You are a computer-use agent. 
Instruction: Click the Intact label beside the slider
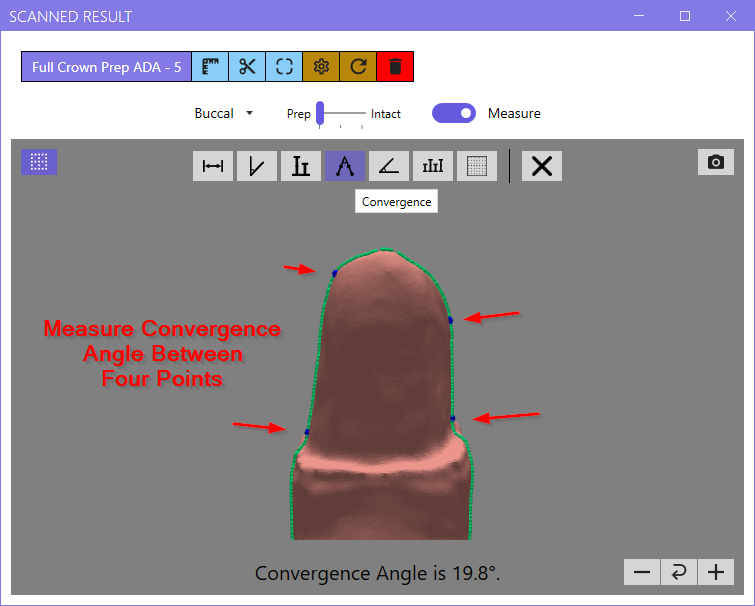pos(386,114)
